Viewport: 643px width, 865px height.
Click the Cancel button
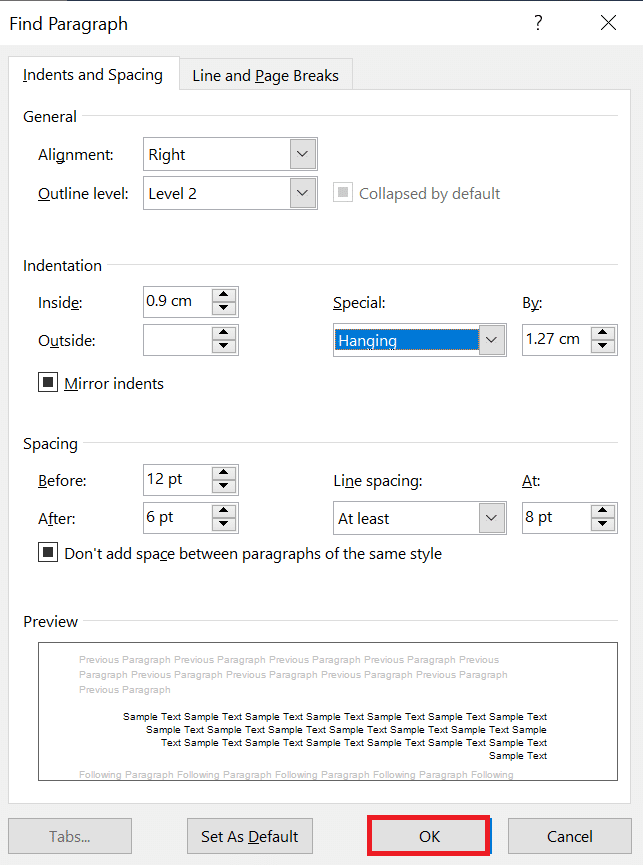(570, 836)
